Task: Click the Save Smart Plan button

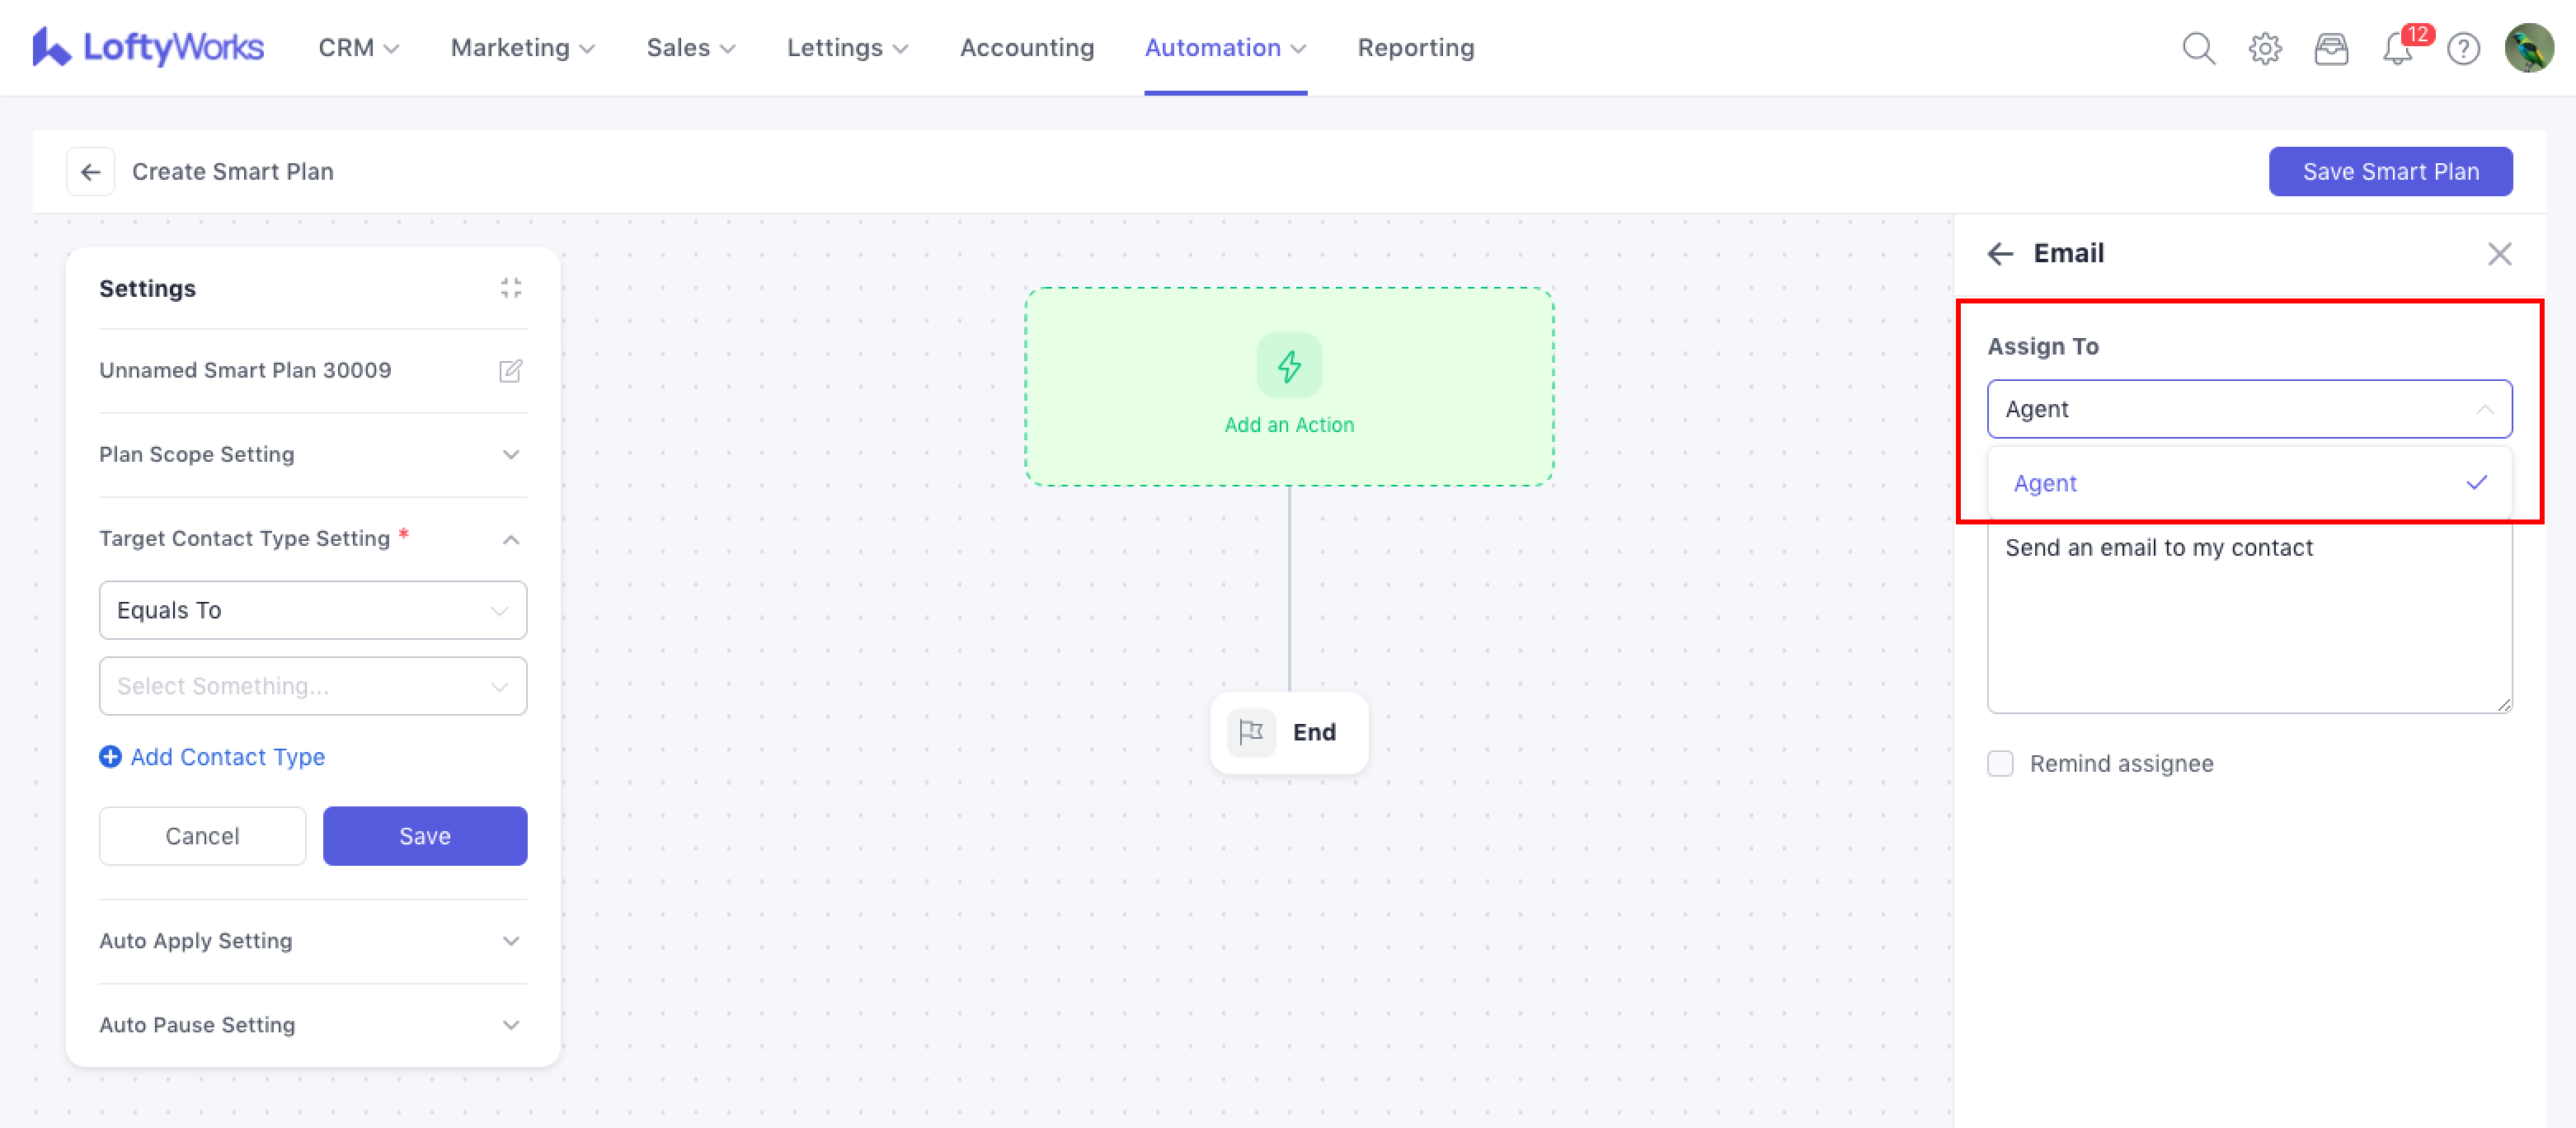Action: 2389,172
